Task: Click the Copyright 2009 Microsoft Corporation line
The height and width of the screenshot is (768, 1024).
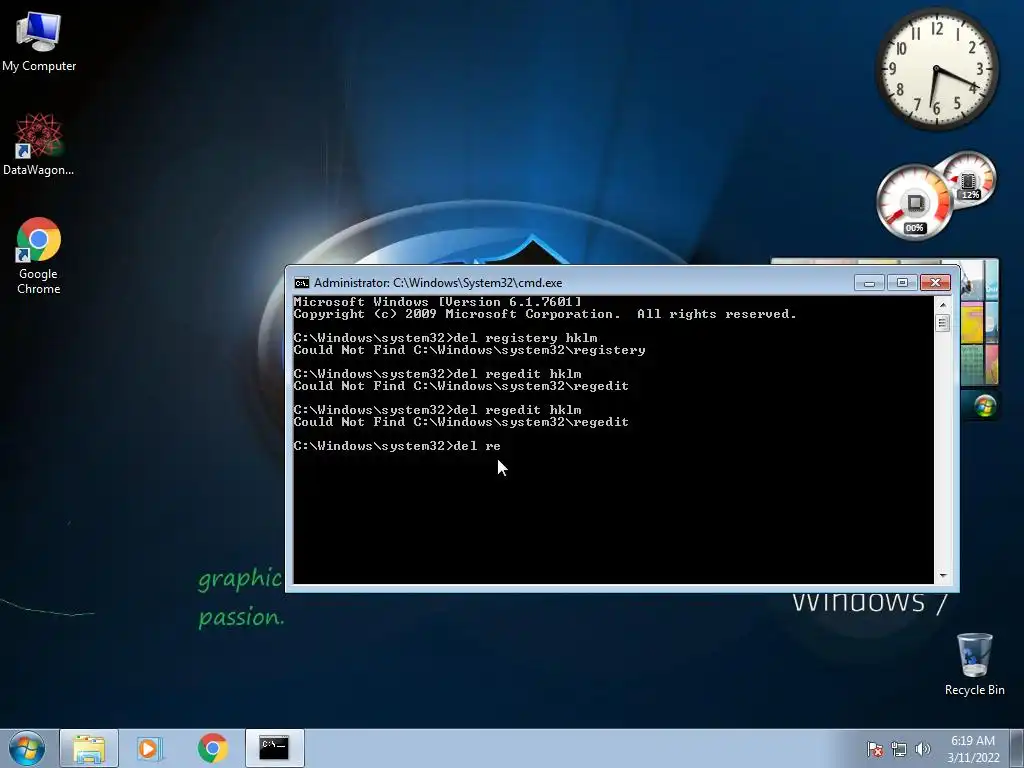Action: coord(545,314)
